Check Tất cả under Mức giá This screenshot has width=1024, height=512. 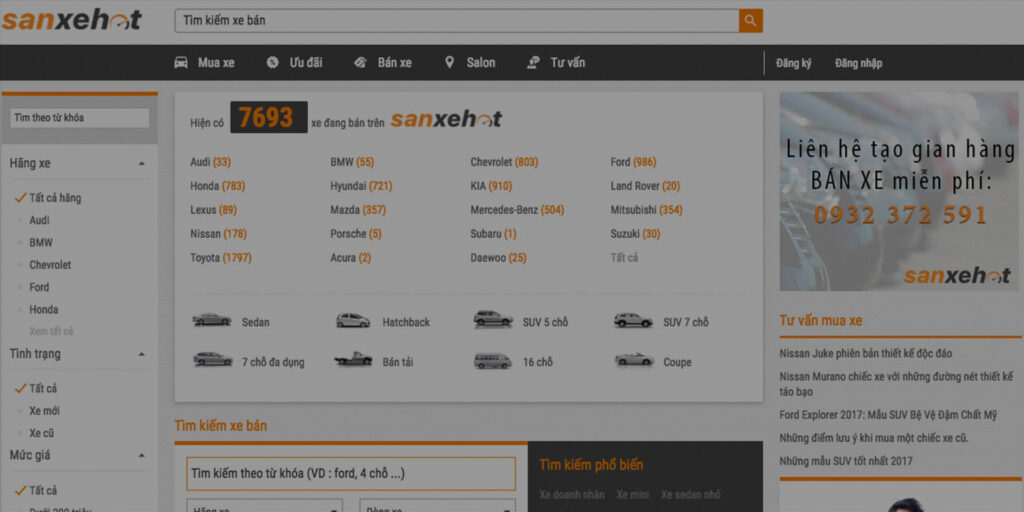pos(36,490)
